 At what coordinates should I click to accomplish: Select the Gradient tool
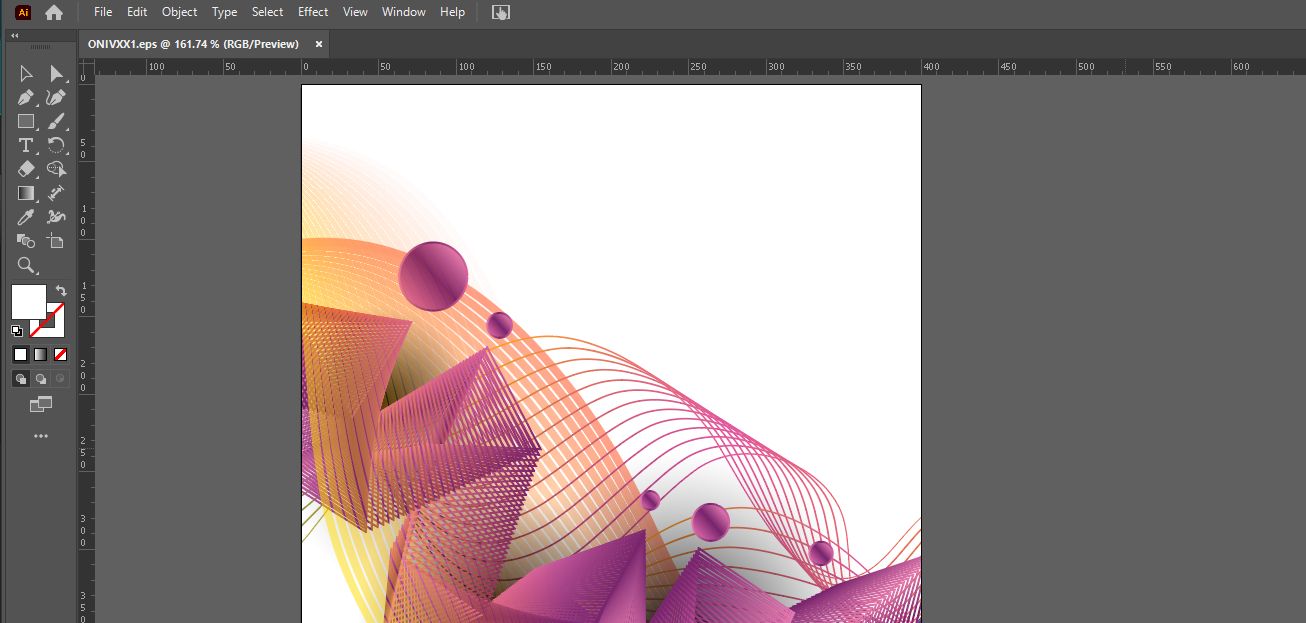25,193
